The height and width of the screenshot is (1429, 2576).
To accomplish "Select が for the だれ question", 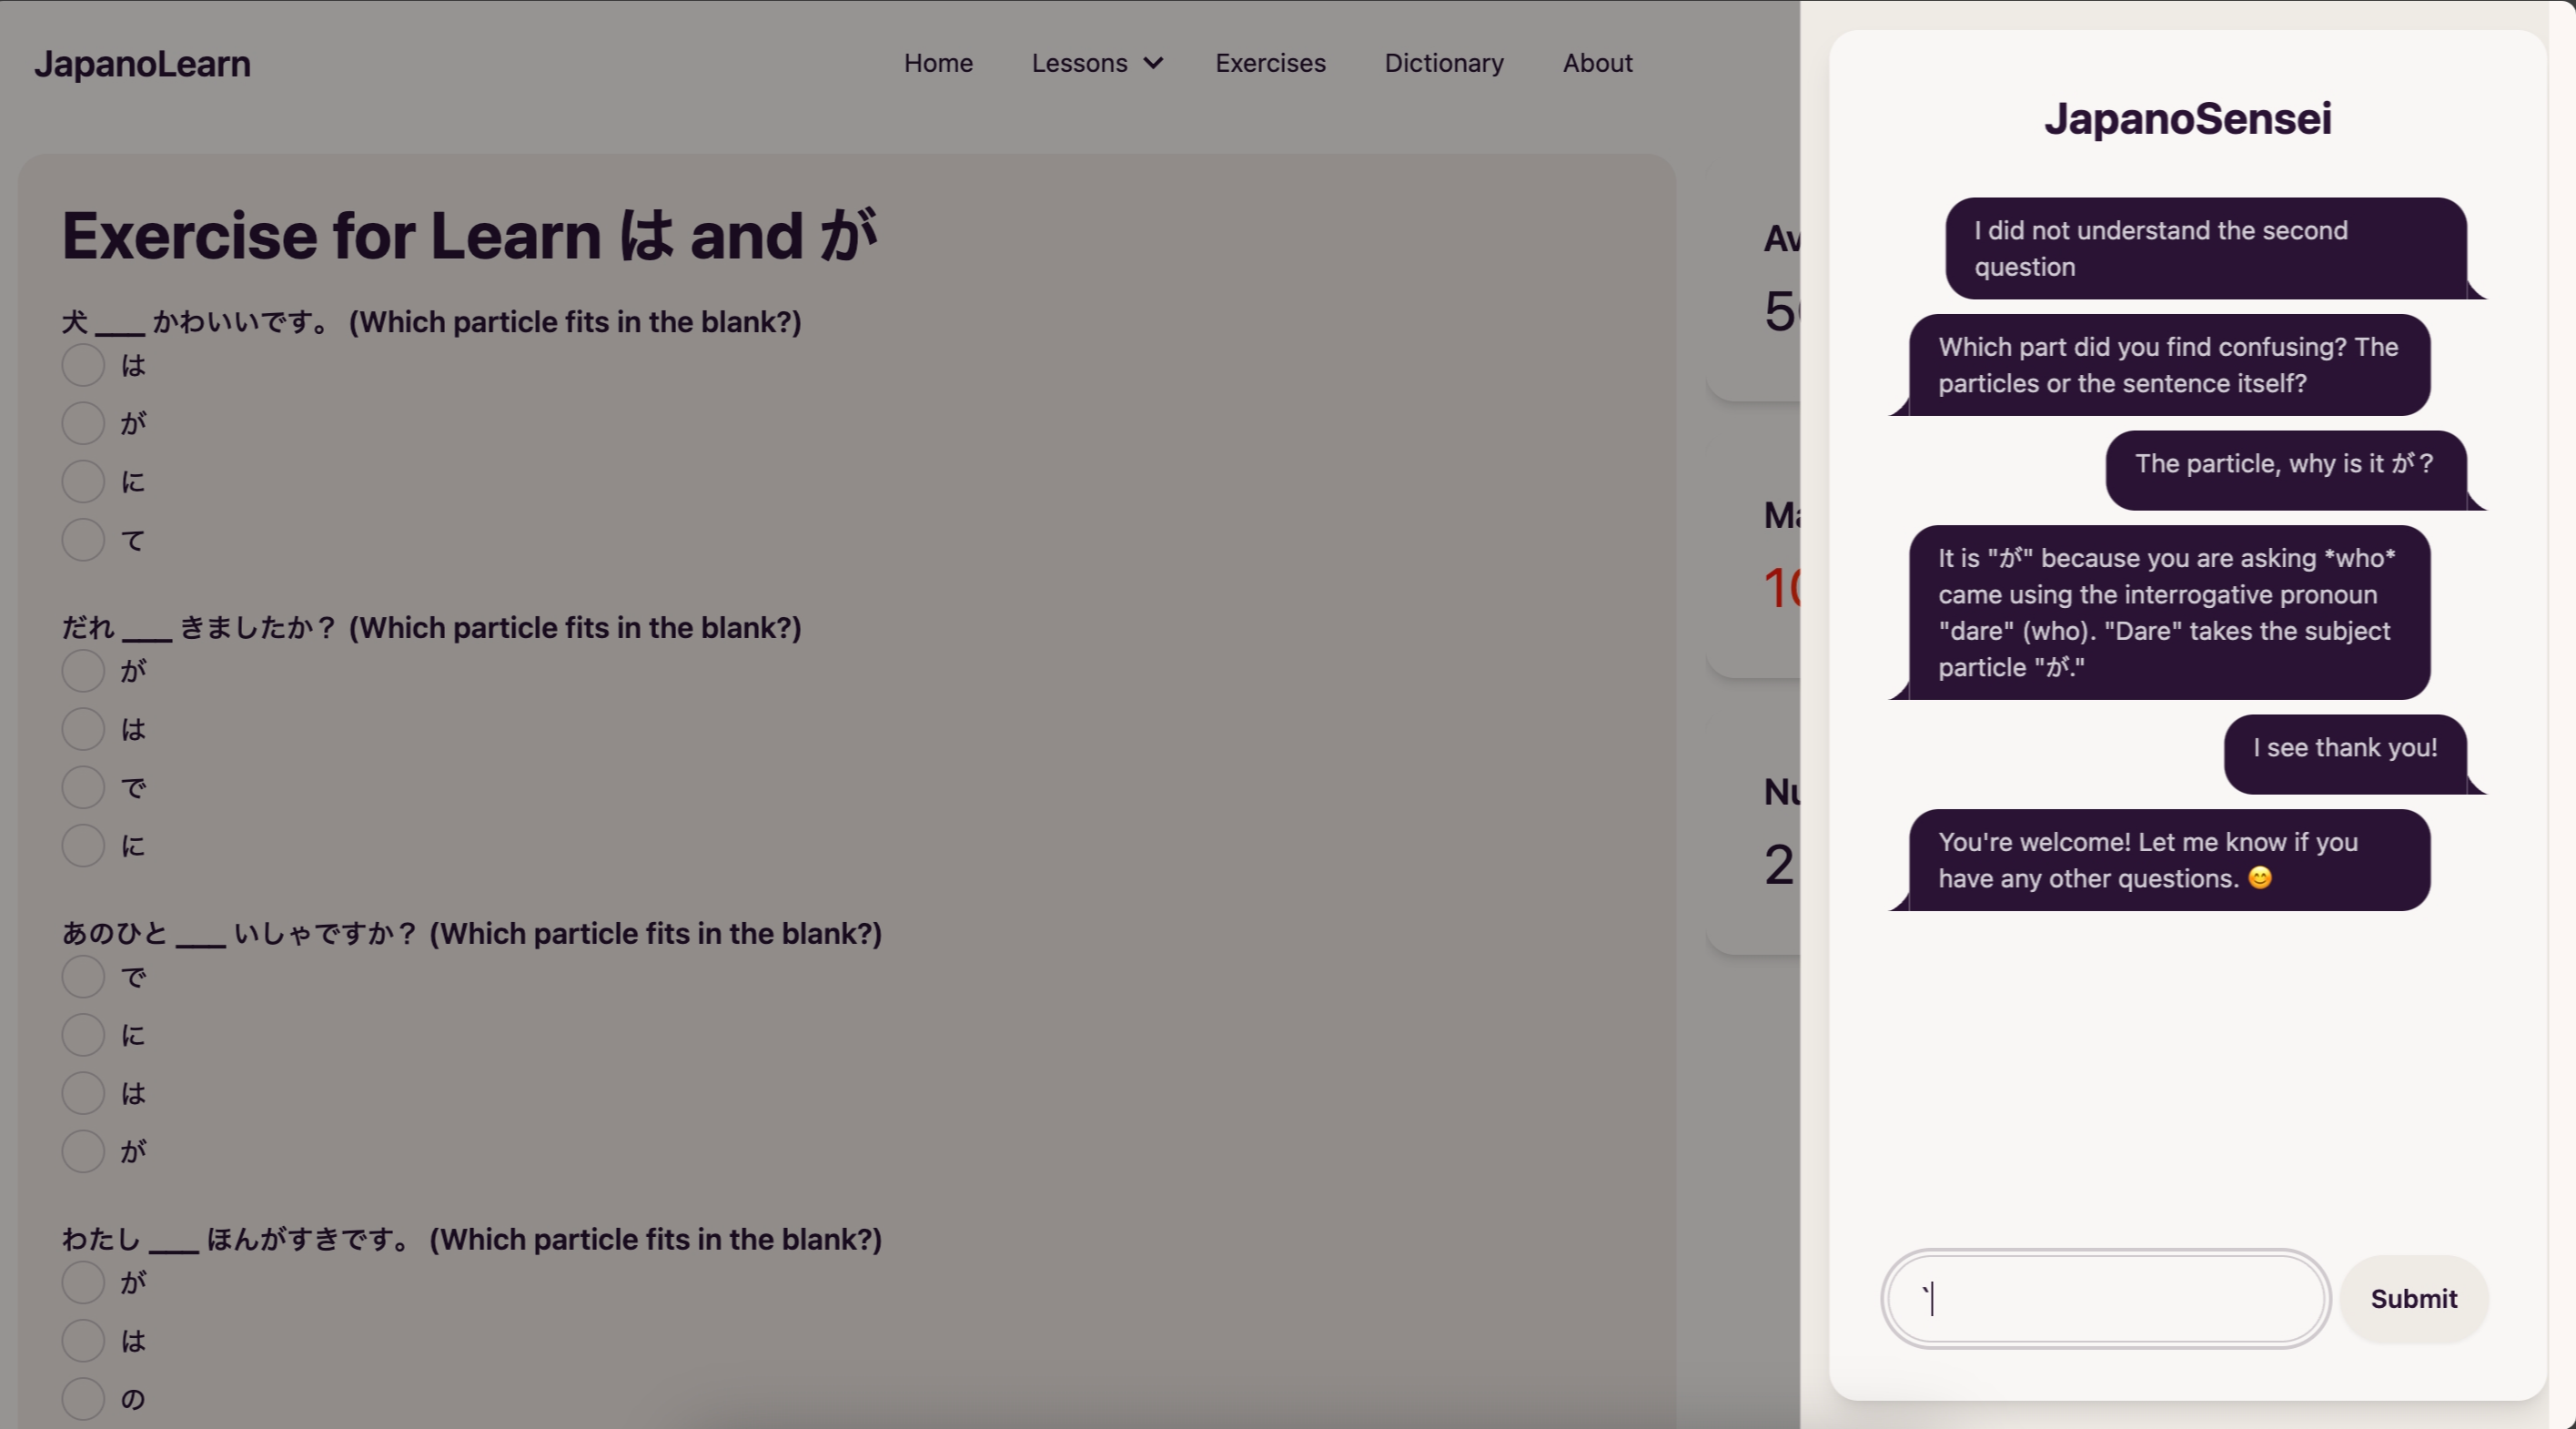I will click(83, 671).
